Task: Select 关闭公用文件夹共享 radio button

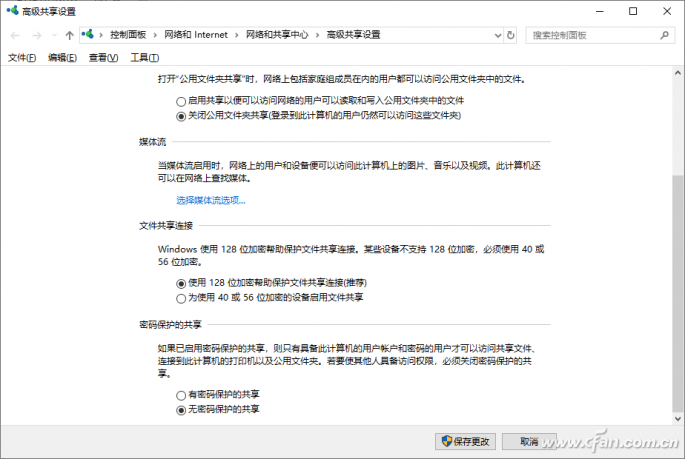Action: point(181,117)
